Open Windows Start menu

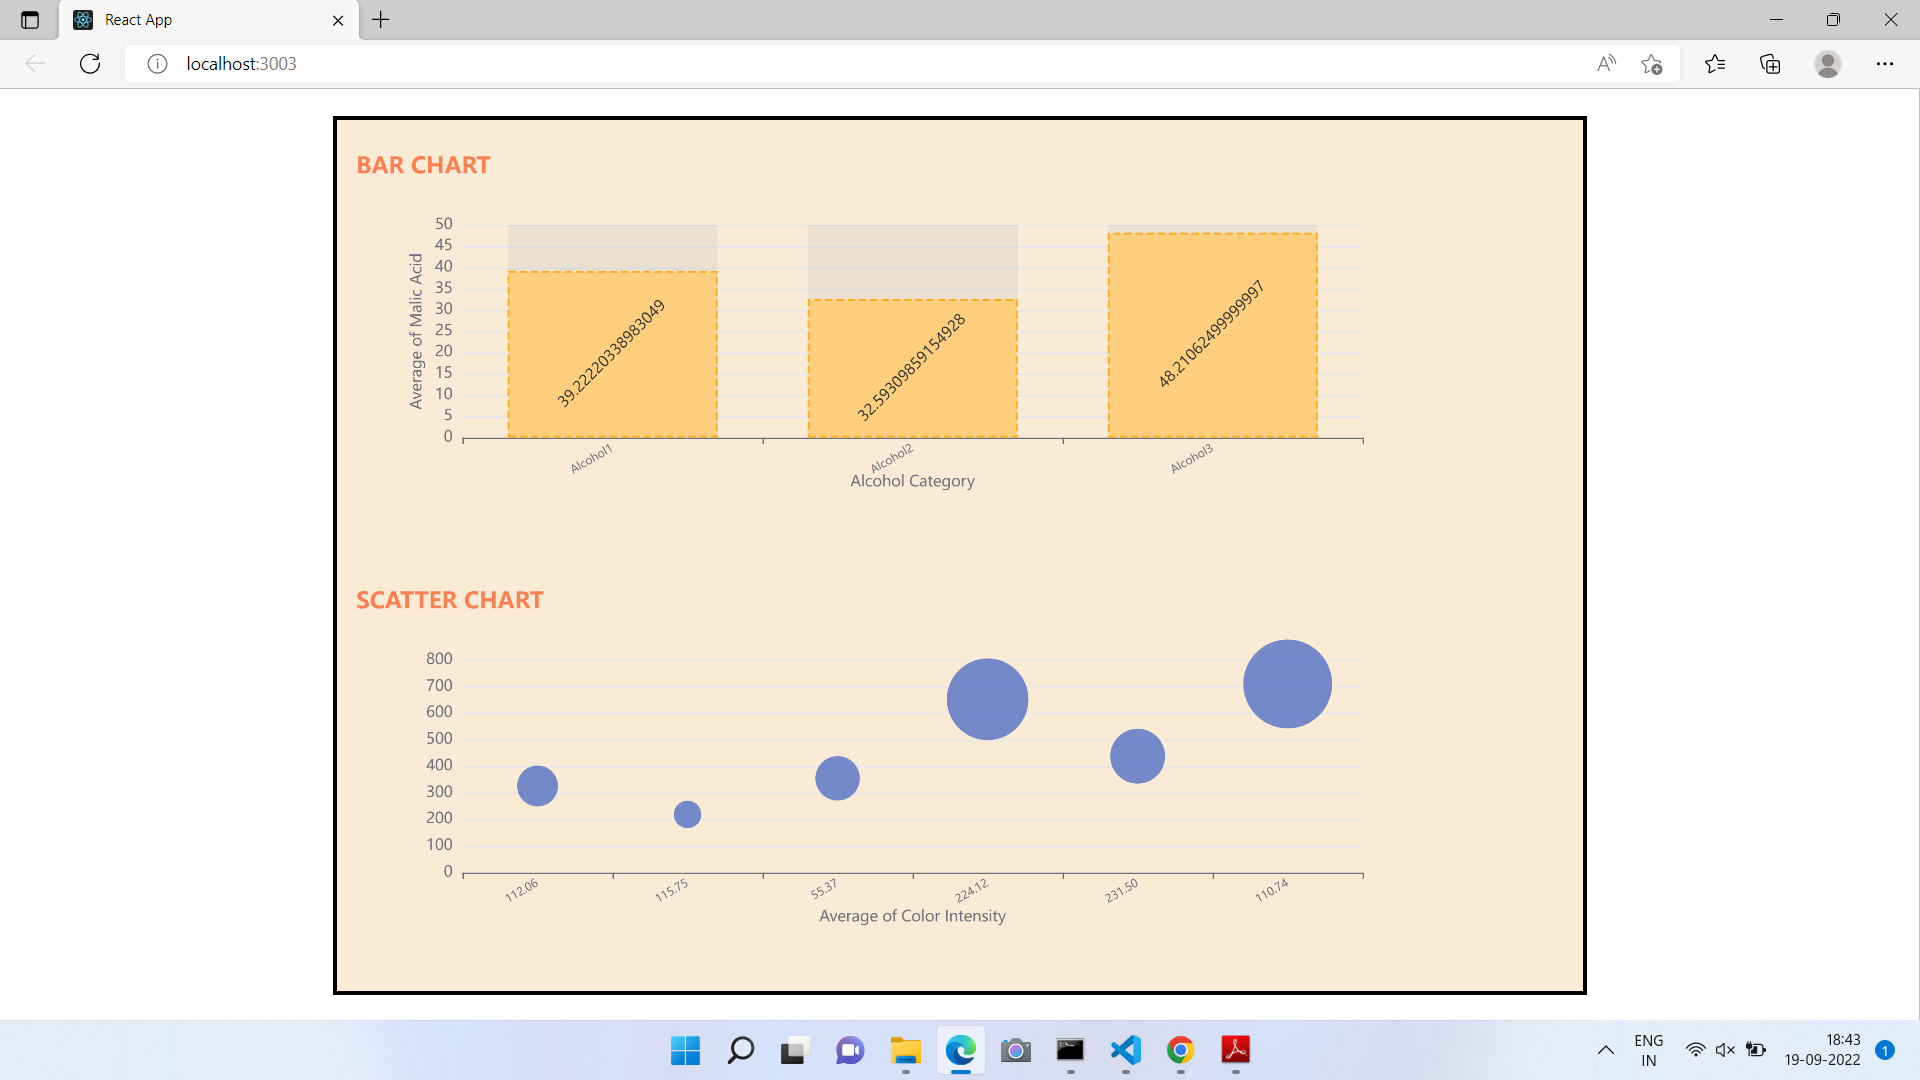685,1050
